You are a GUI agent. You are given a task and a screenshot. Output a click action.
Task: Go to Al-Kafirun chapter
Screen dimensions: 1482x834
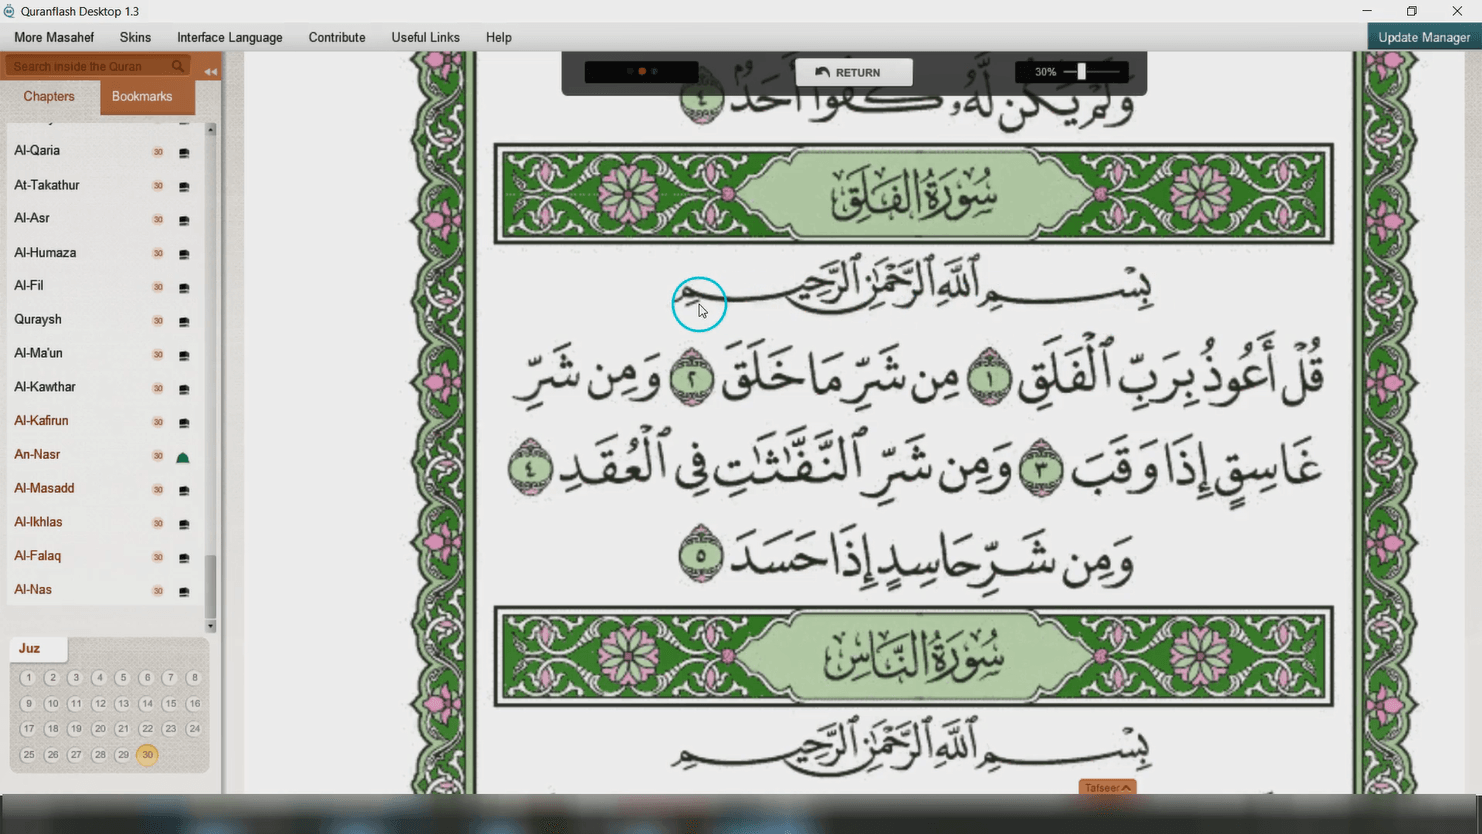pyautogui.click(x=41, y=421)
